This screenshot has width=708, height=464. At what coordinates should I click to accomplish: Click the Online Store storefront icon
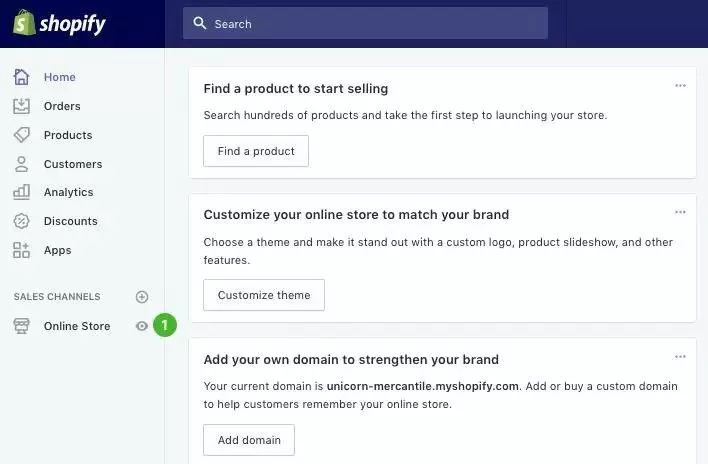[x=22, y=326]
